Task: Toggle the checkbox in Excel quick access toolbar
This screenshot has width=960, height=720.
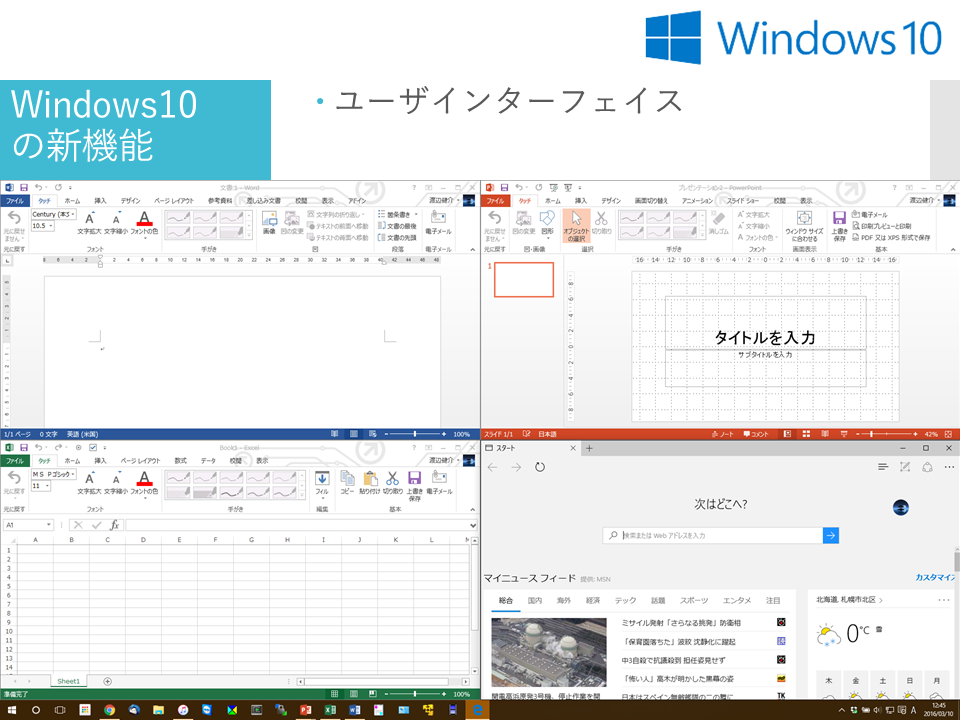Action: click(x=92, y=448)
